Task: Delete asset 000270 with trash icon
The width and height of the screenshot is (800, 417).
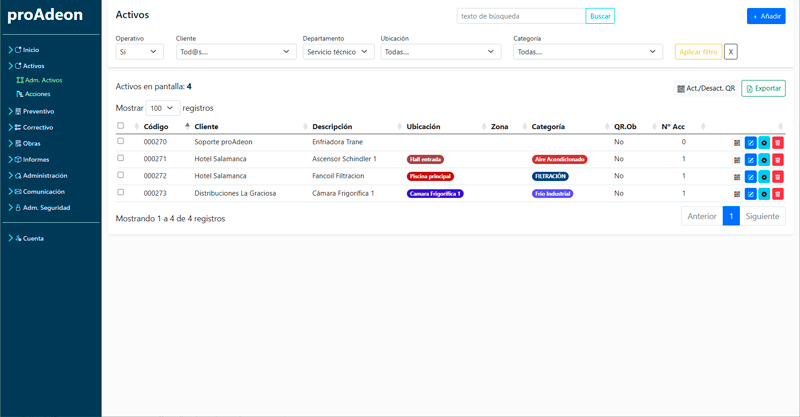Action: pos(778,143)
